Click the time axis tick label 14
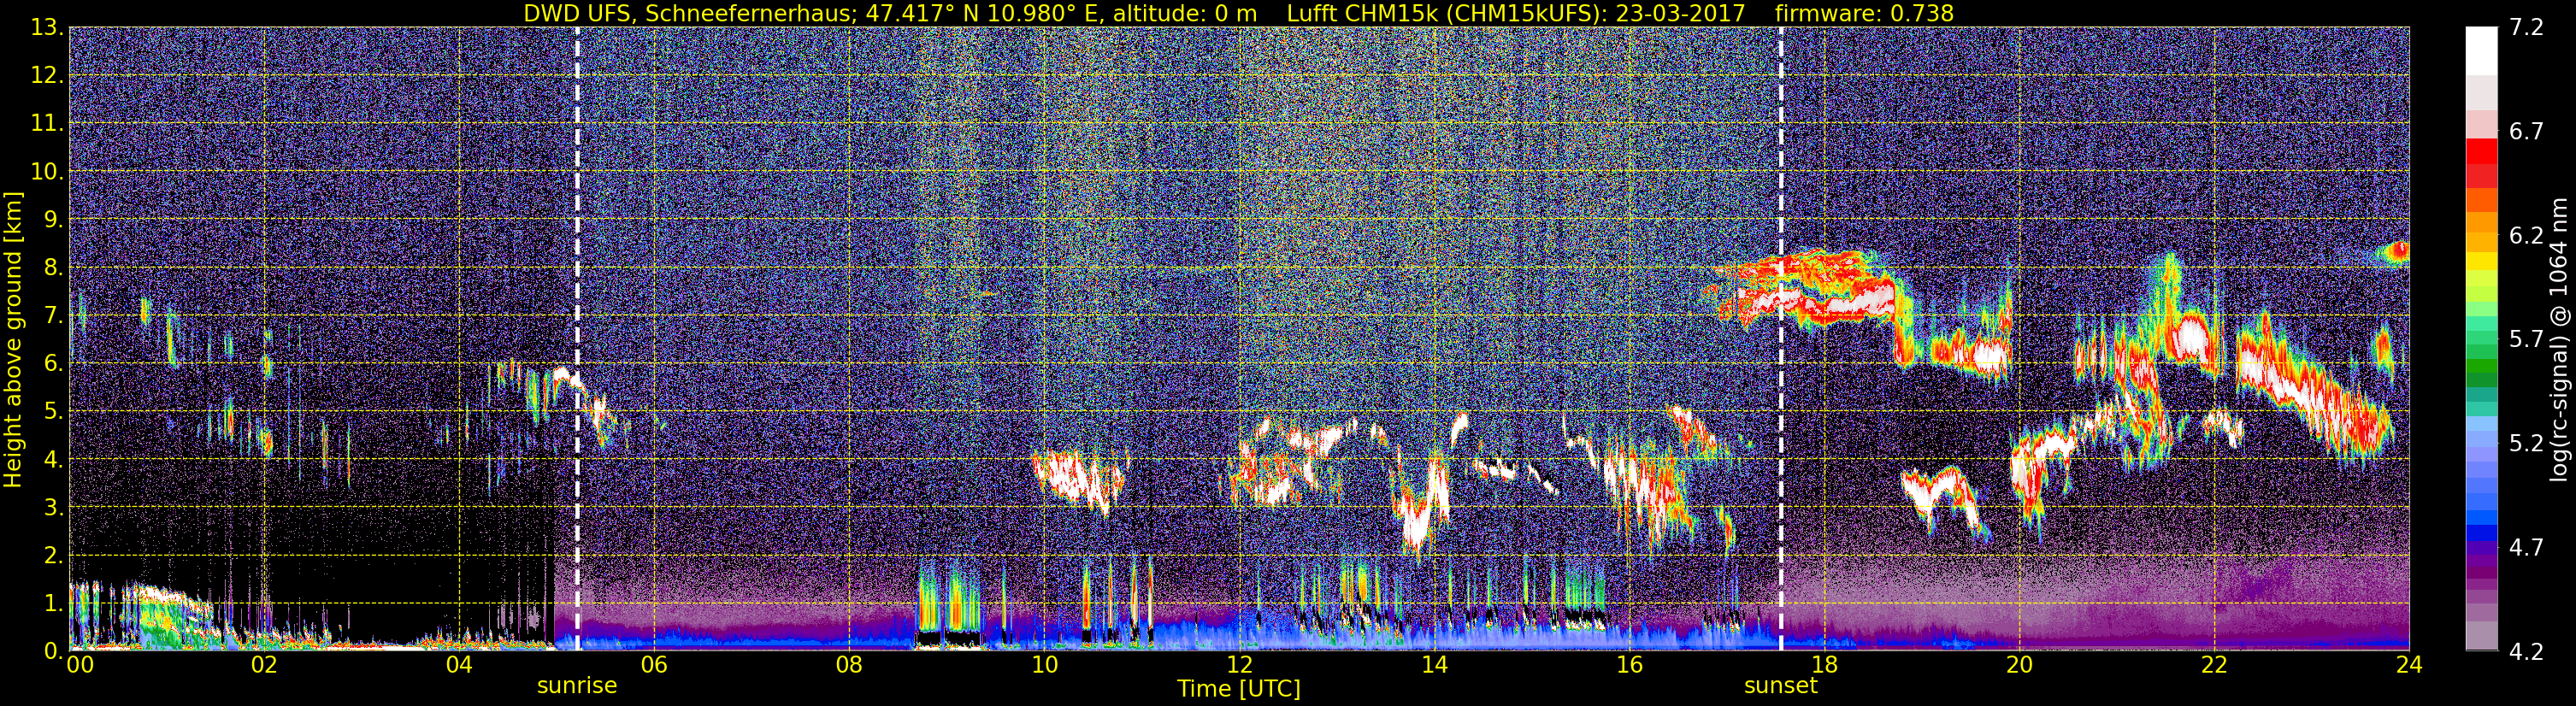The width and height of the screenshot is (2576, 706). 1434,665
